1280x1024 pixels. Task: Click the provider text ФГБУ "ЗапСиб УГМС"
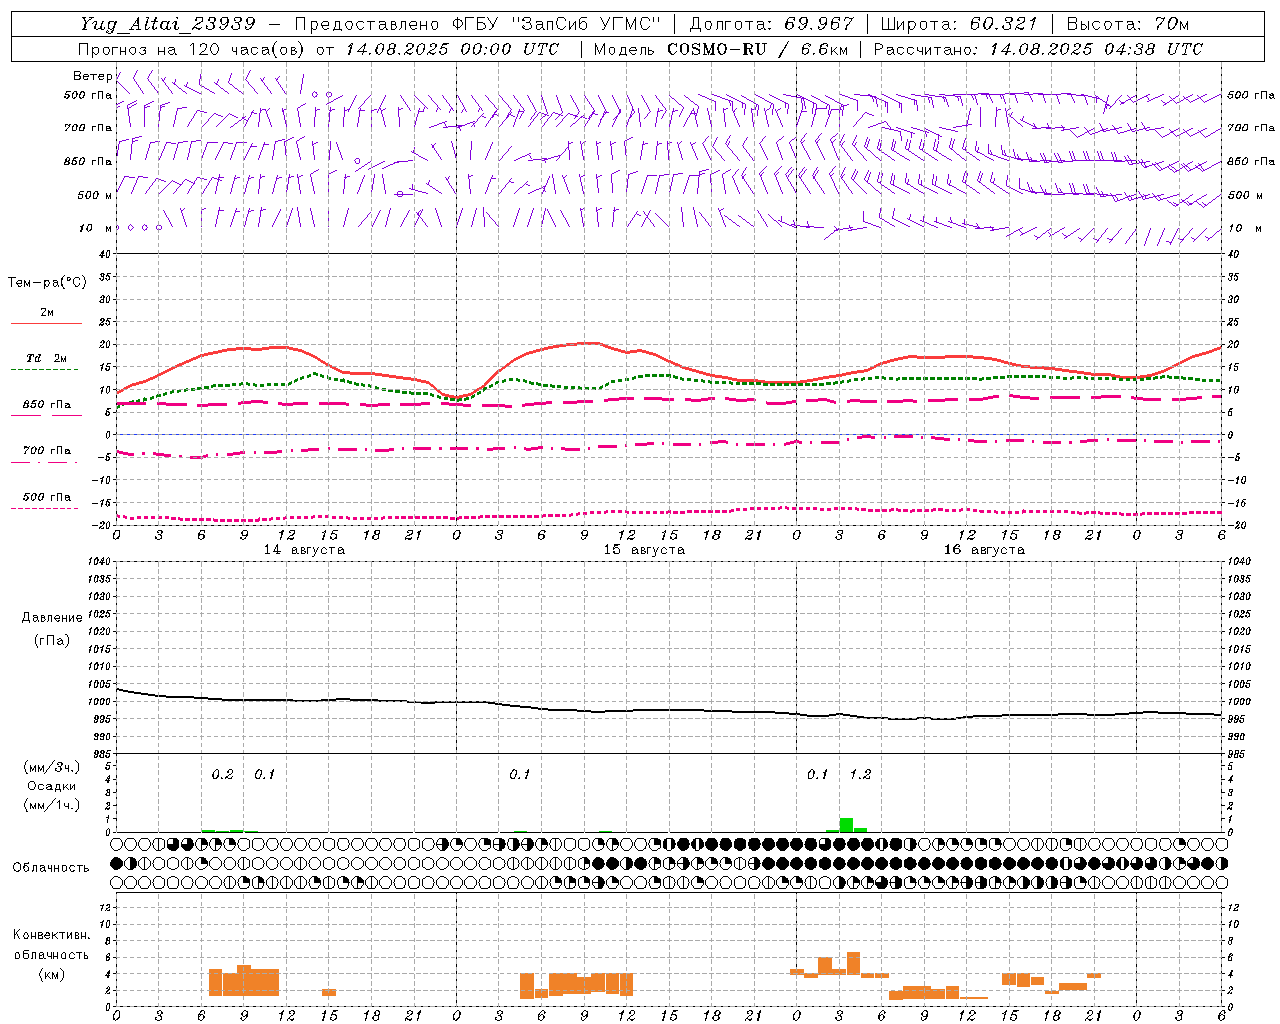(x=558, y=24)
